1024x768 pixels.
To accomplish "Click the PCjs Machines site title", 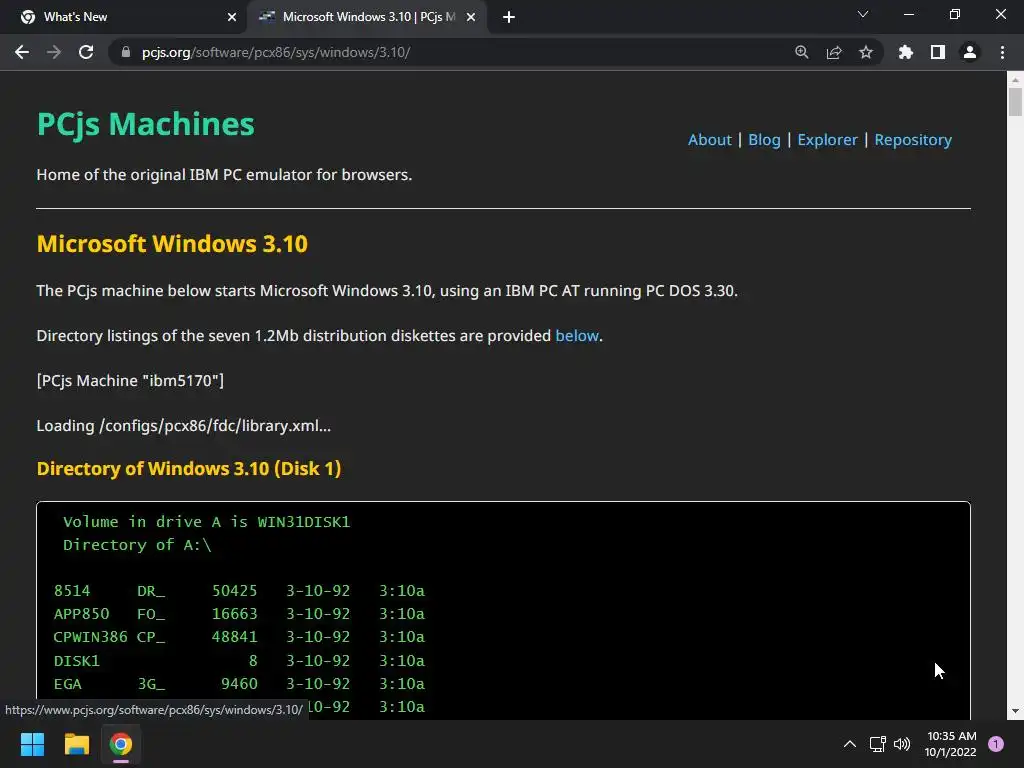I will point(146,124).
